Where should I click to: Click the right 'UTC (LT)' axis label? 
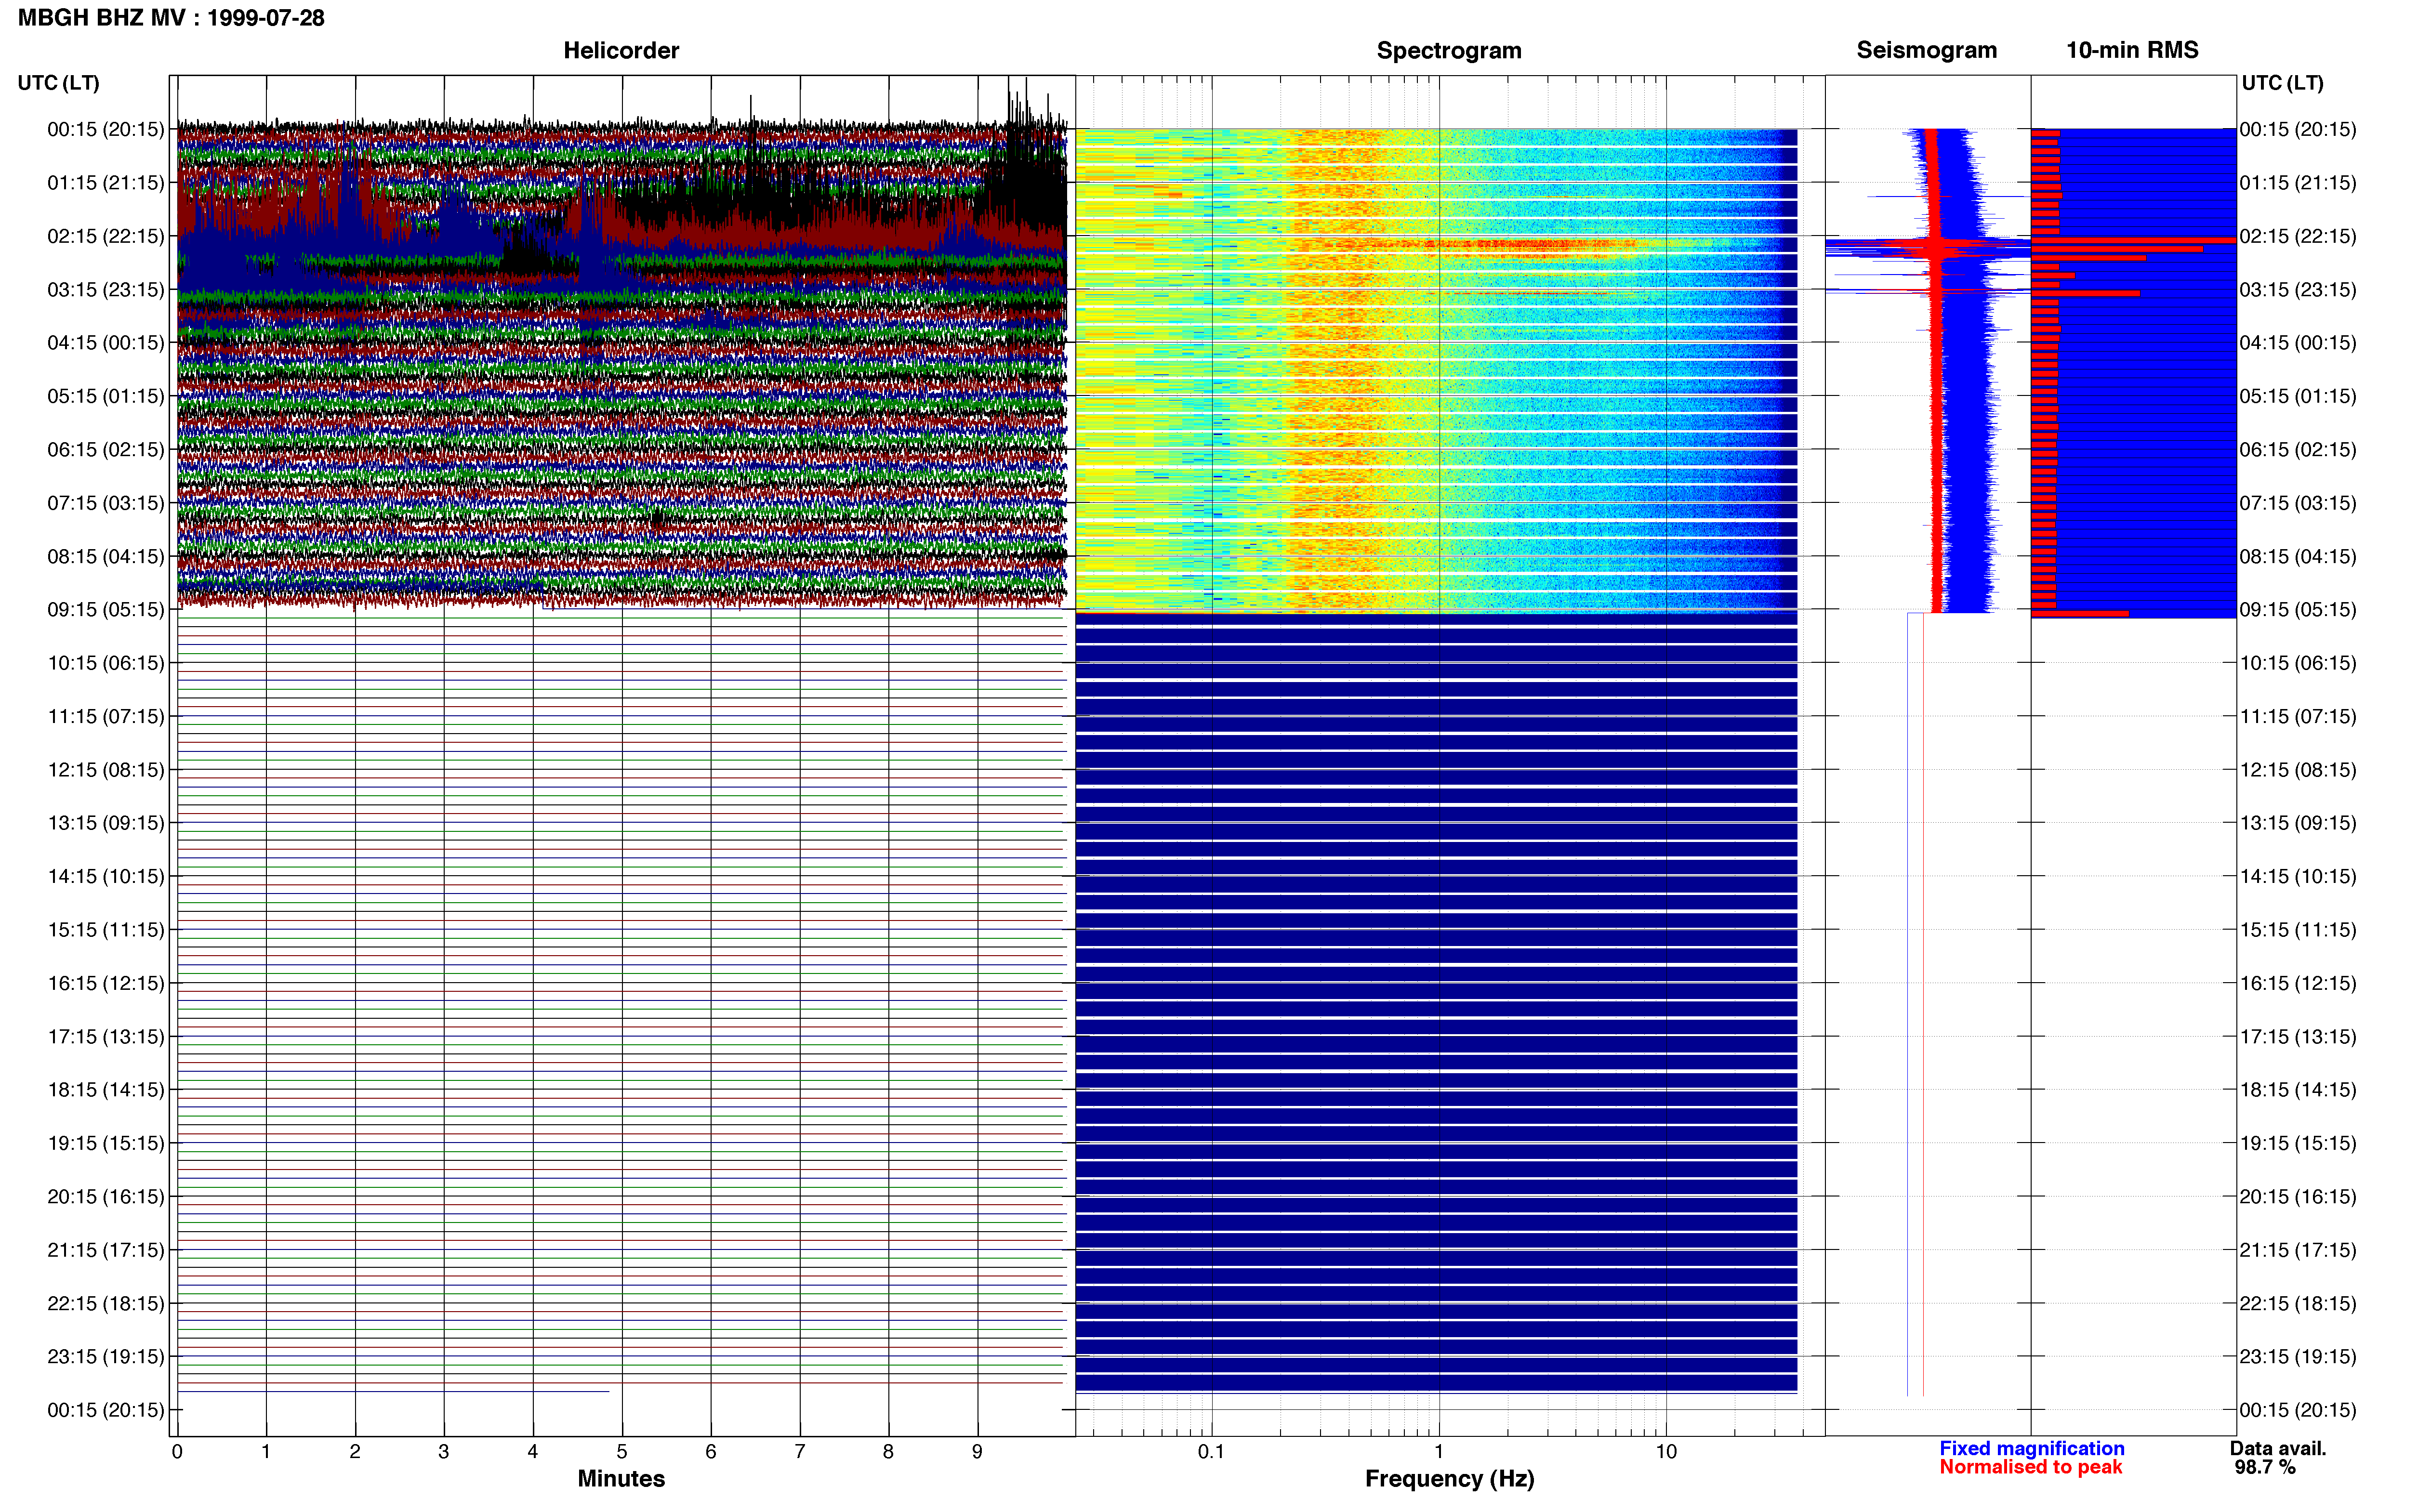2282,83
